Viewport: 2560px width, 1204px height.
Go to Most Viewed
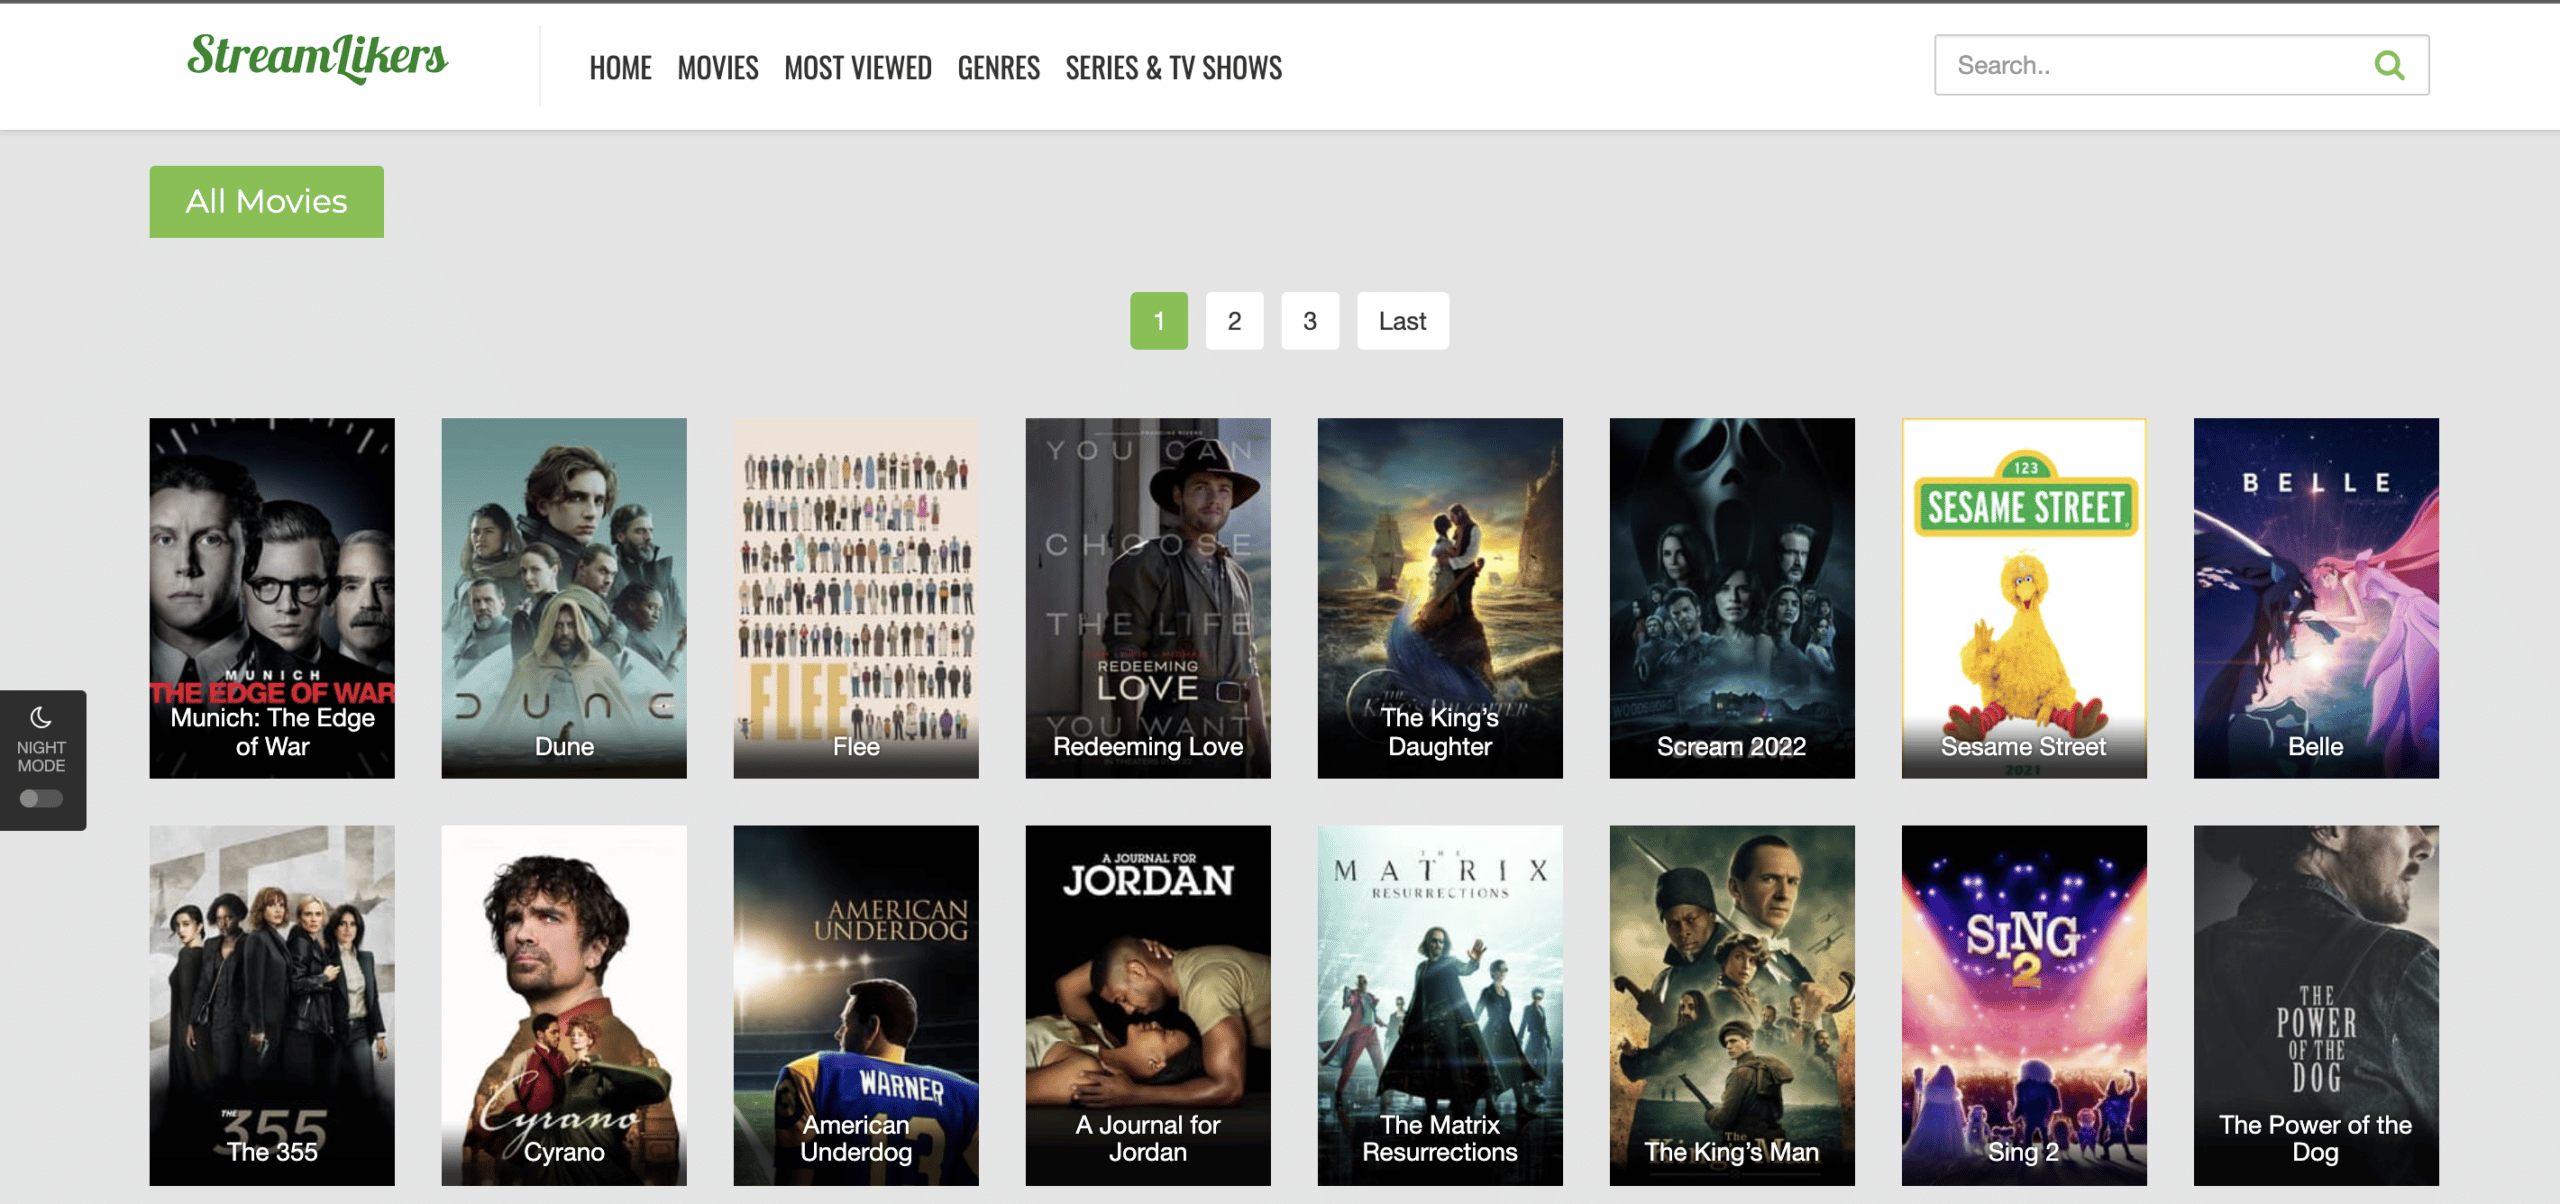[857, 68]
